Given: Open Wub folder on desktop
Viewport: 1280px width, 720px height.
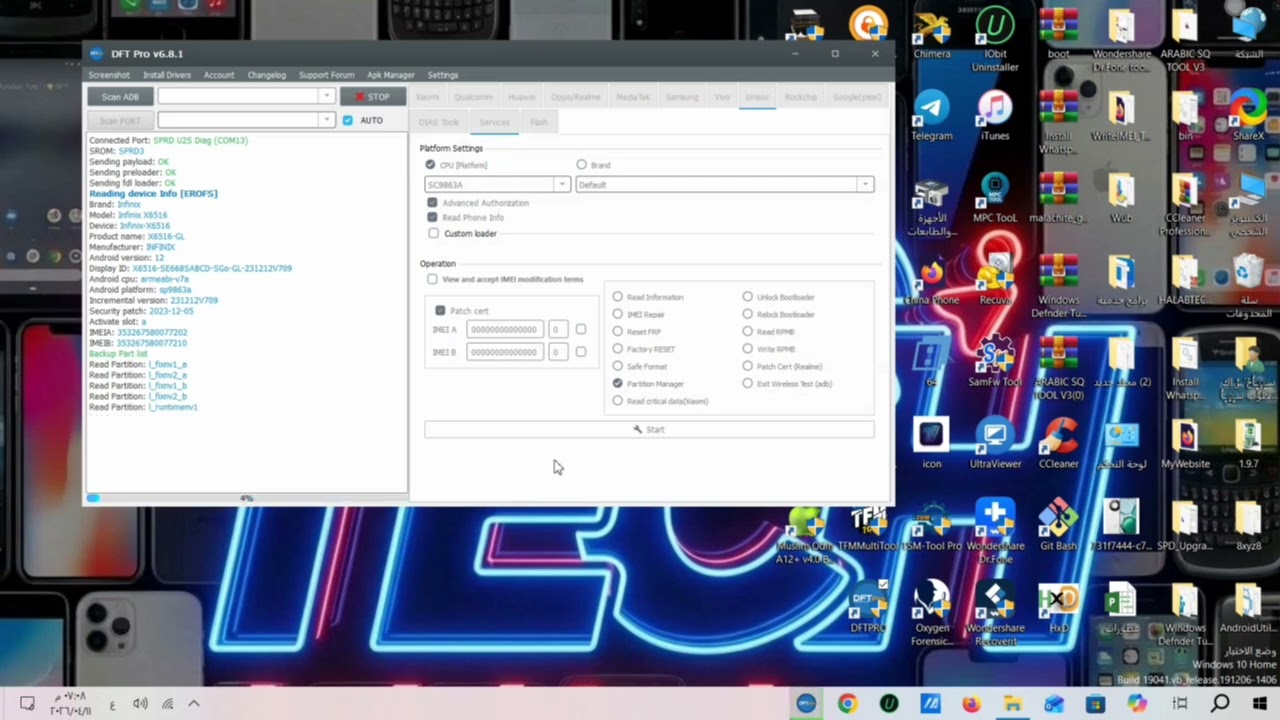Looking at the screenshot, I should click(x=1121, y=197).
